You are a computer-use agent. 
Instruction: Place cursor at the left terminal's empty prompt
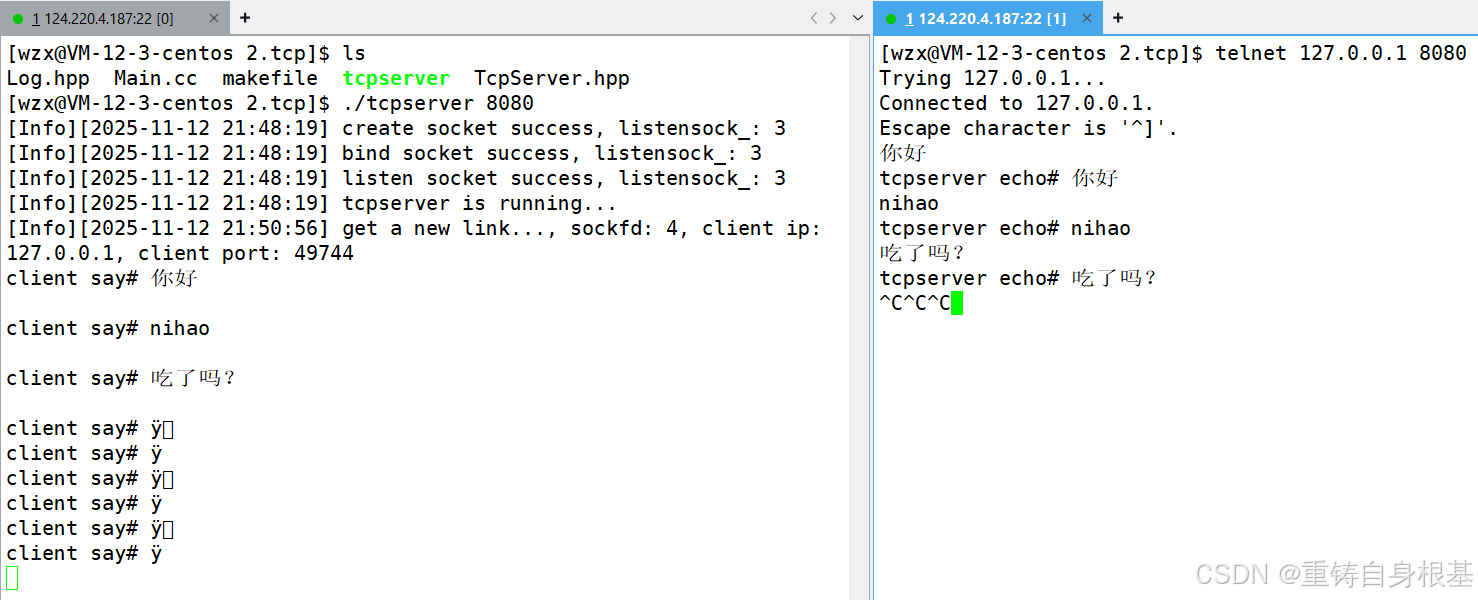click(x=12, y=578)
